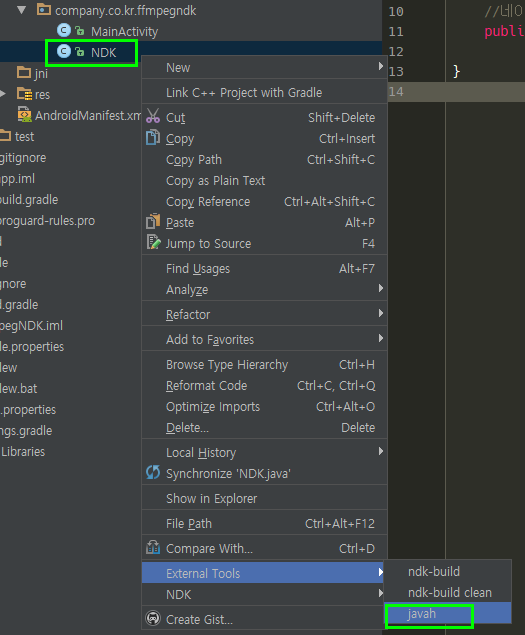The width and height of the screenshot is (525, 635).
Task: Select Browse Type Hierarchy
Action: tap(264, 364)
